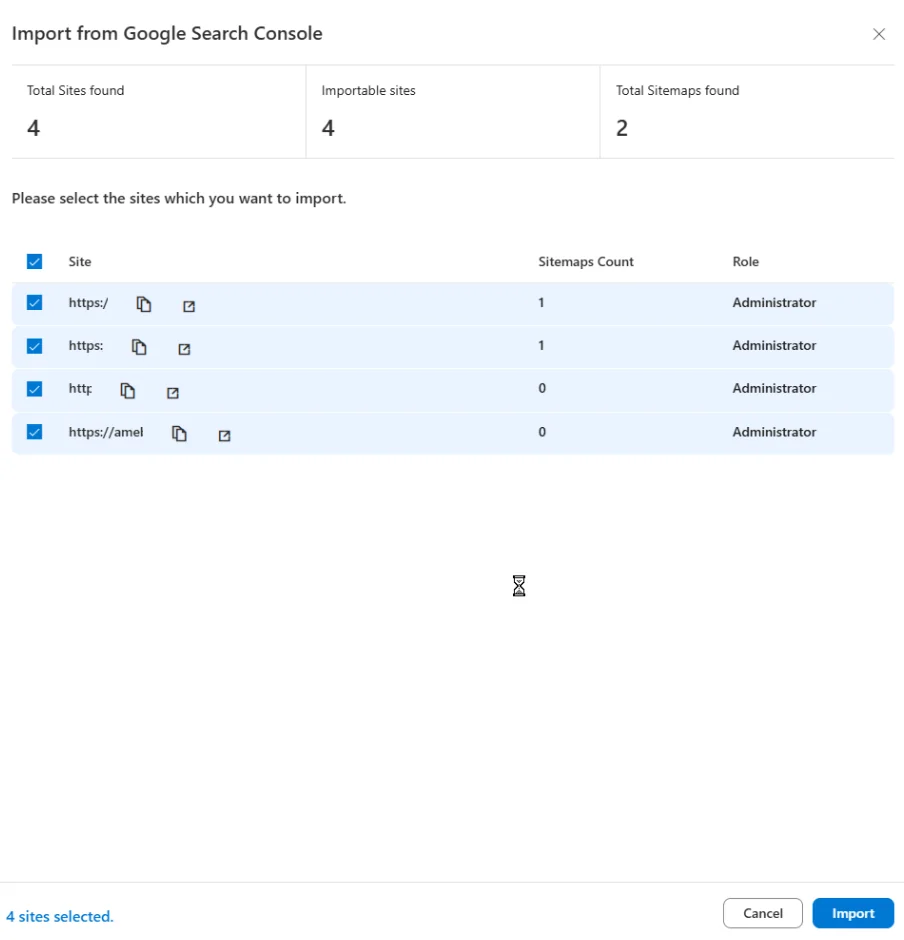Deselect the third site row's checkbox
This screenshot has height=940, width=904.
pyautogui.click(x=35, y=389)
